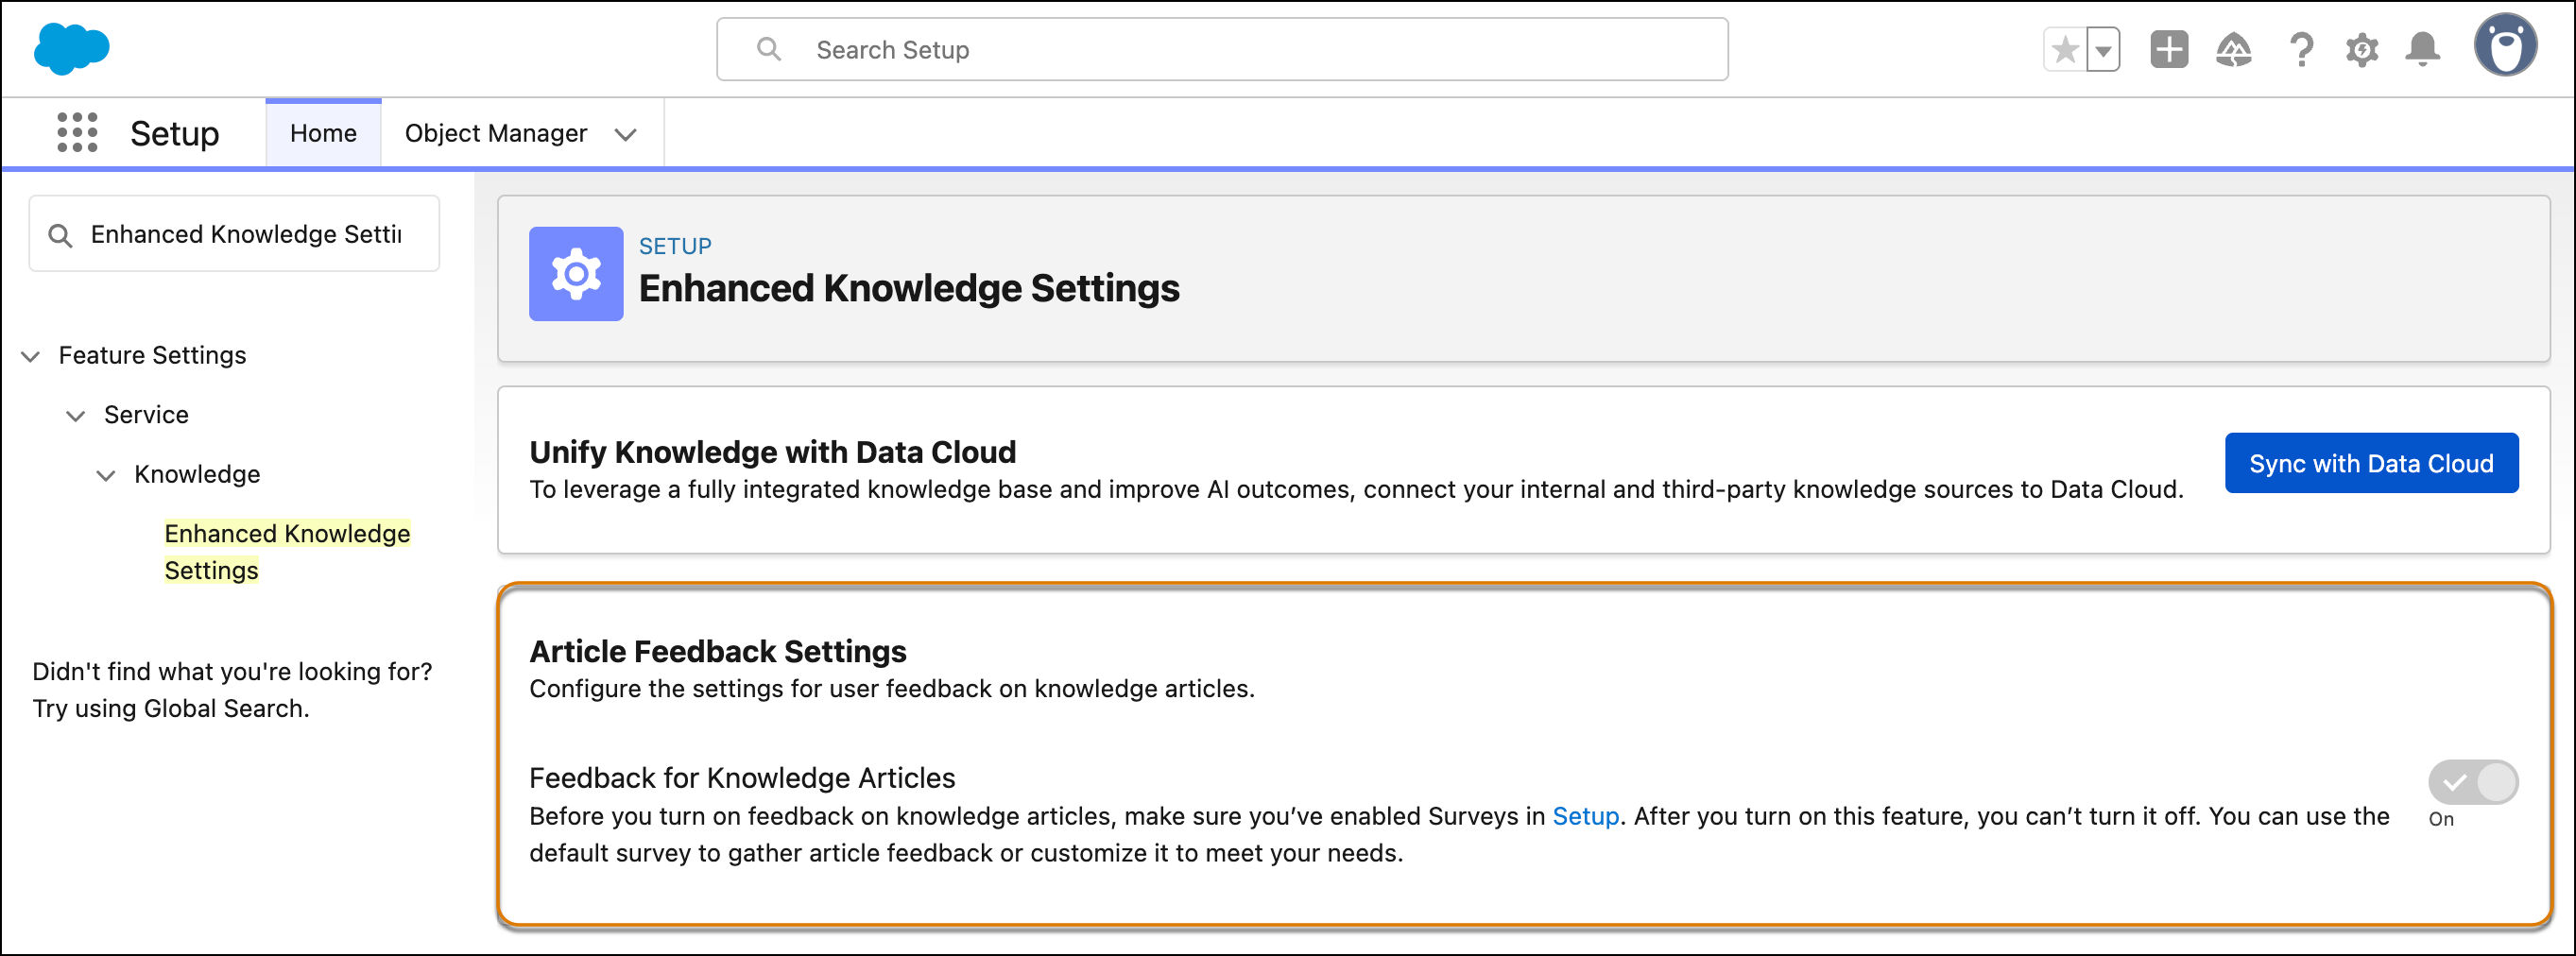This screenshot has width=2576, height=956.
Task: Click the Feature Settings label in tree
Action: (x=152, y=355)
